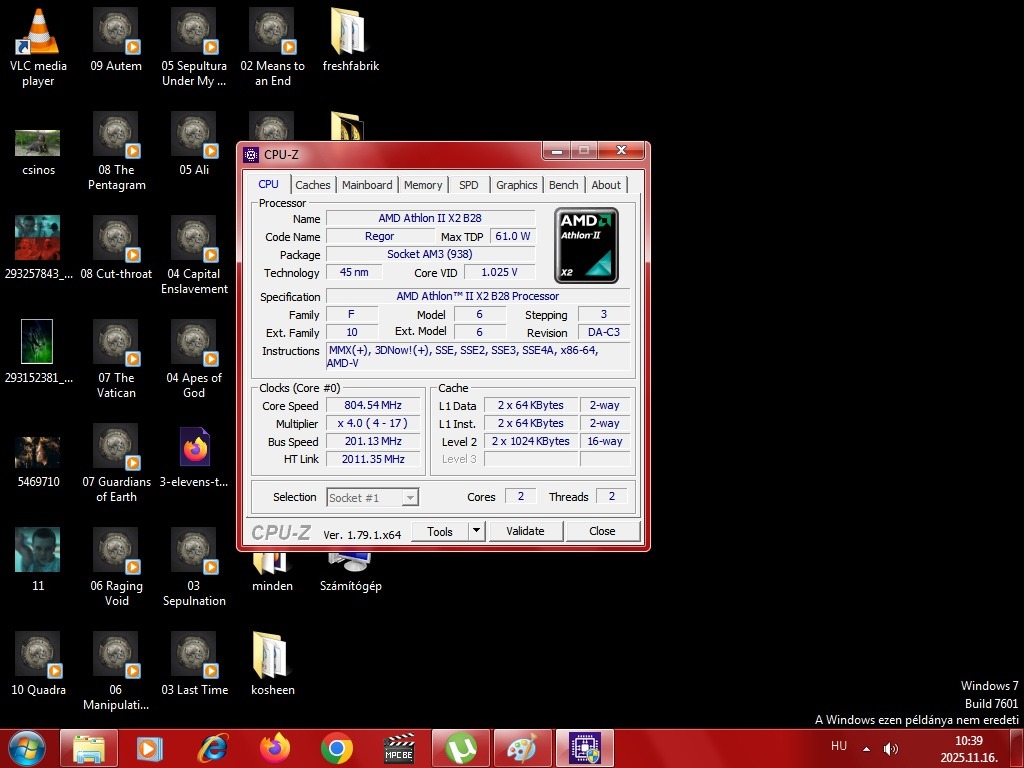Click the HU language indicator in tray
The width and height of the screenshot is (1024, 768).
tap(839, 746)
